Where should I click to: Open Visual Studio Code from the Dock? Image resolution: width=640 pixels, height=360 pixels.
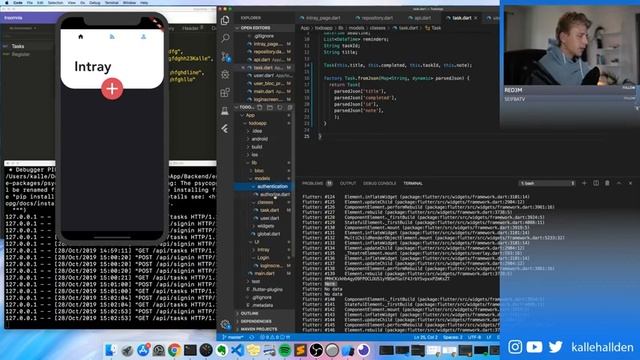click(237, 350)
